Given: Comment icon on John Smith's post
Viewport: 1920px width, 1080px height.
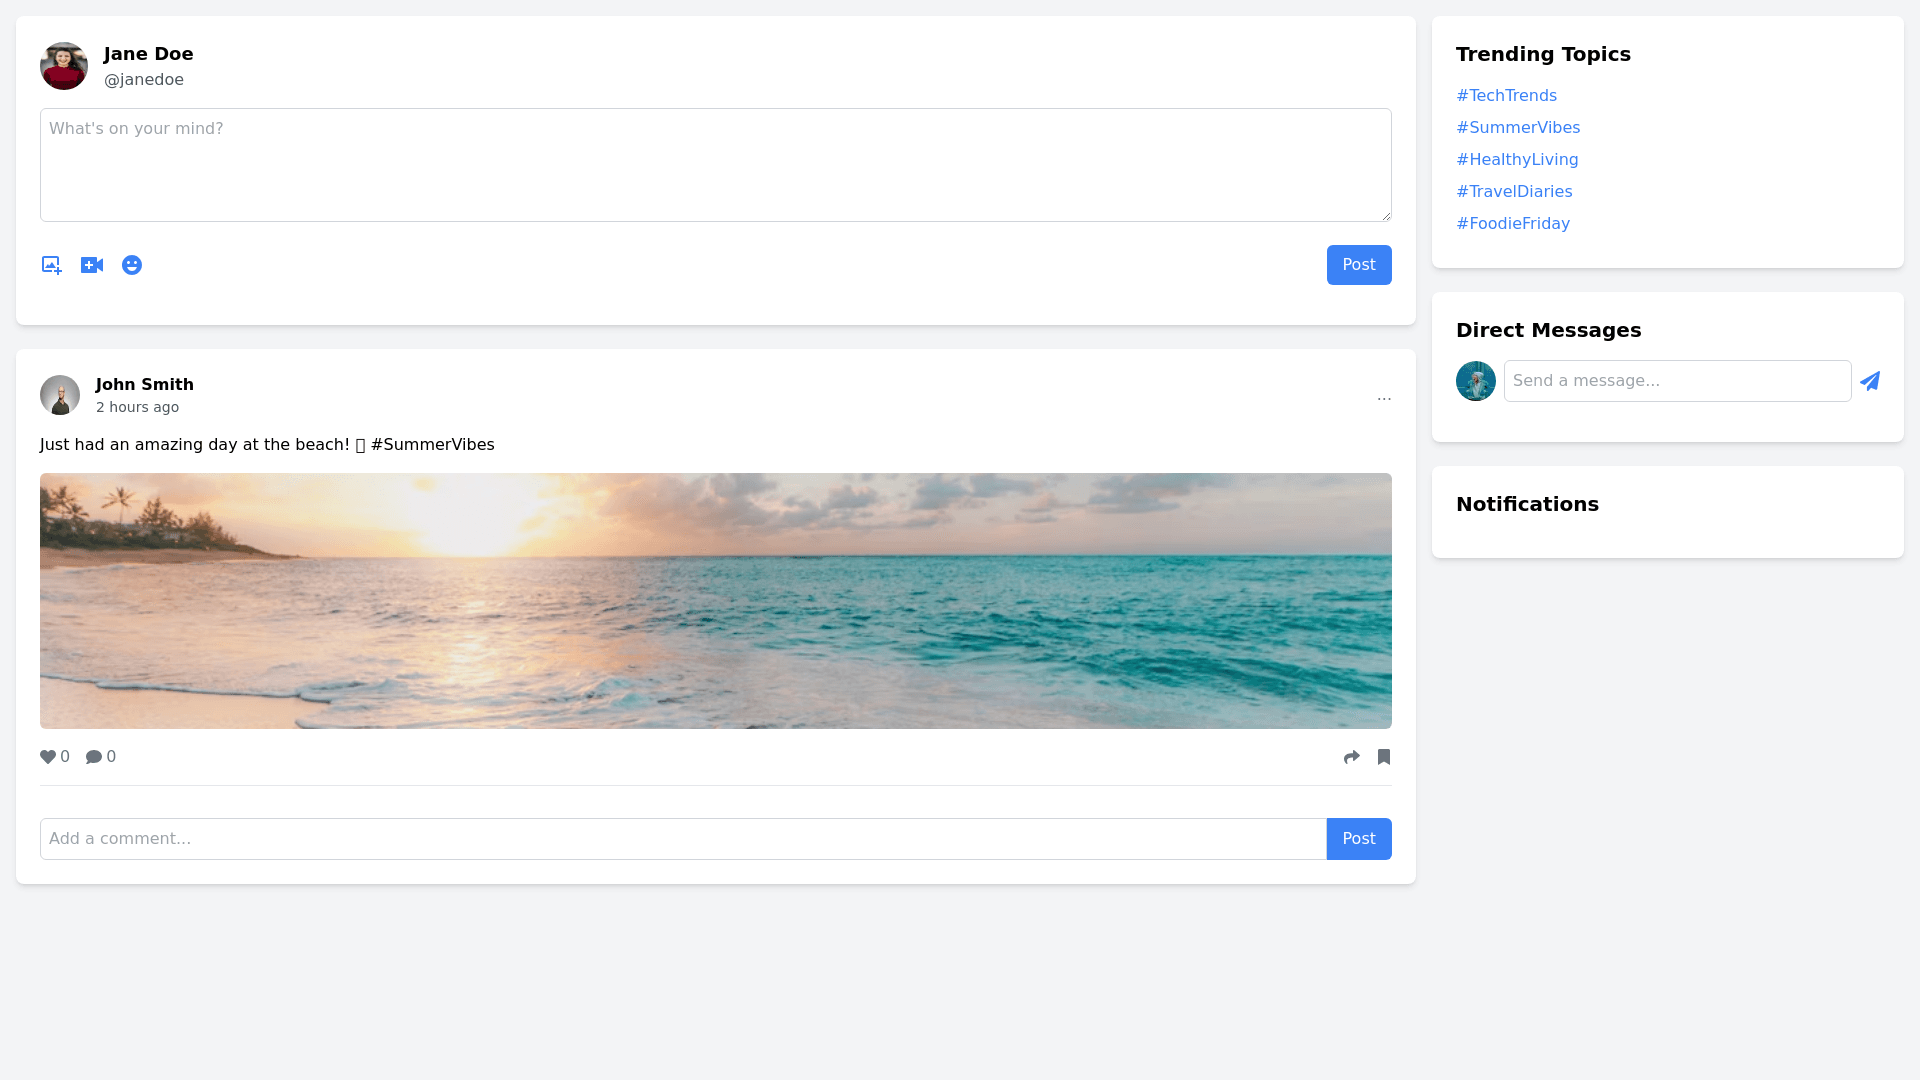Looking at the screenshot, I should click(94, 757).
